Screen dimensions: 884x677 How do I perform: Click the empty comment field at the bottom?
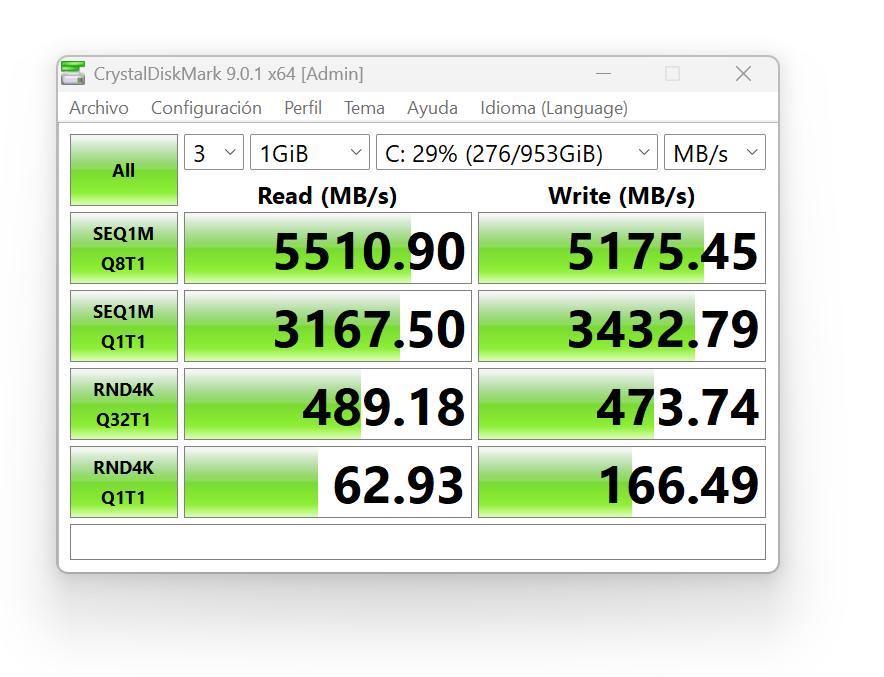coord(418,542)
